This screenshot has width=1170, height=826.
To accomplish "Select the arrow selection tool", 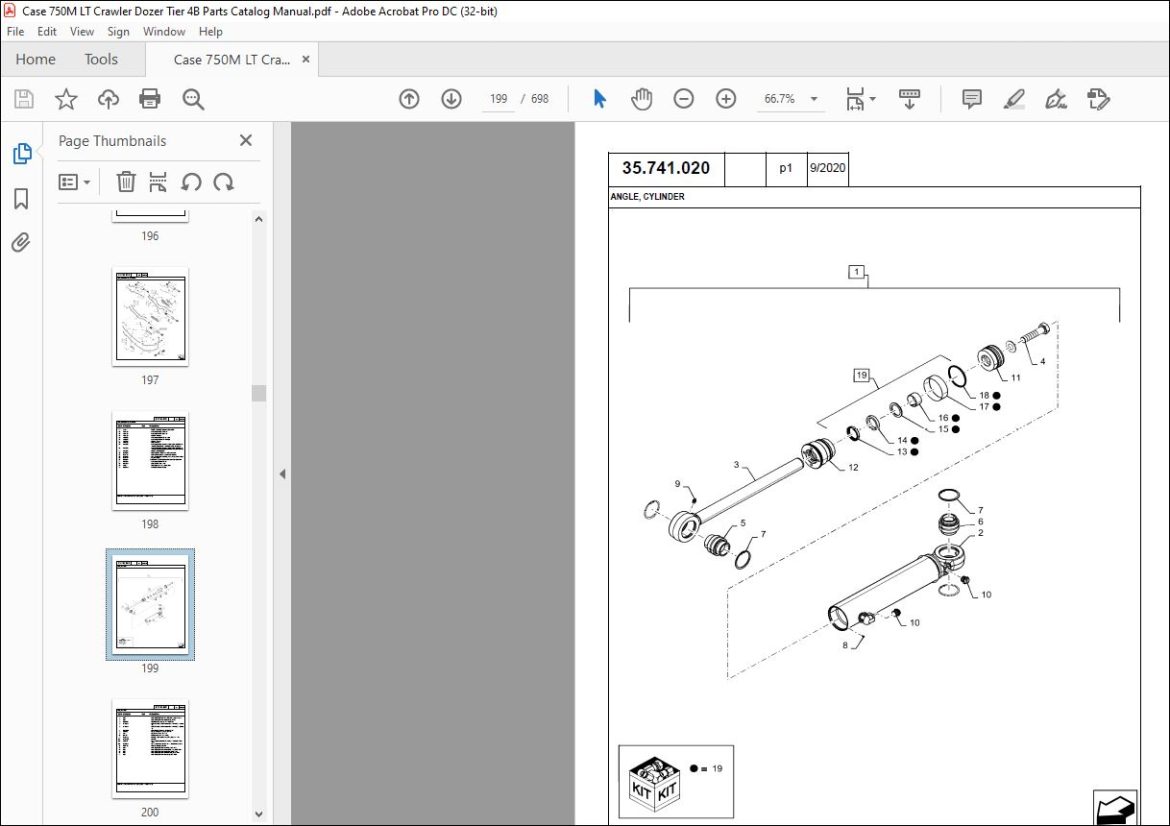I will tap(599, 98).
